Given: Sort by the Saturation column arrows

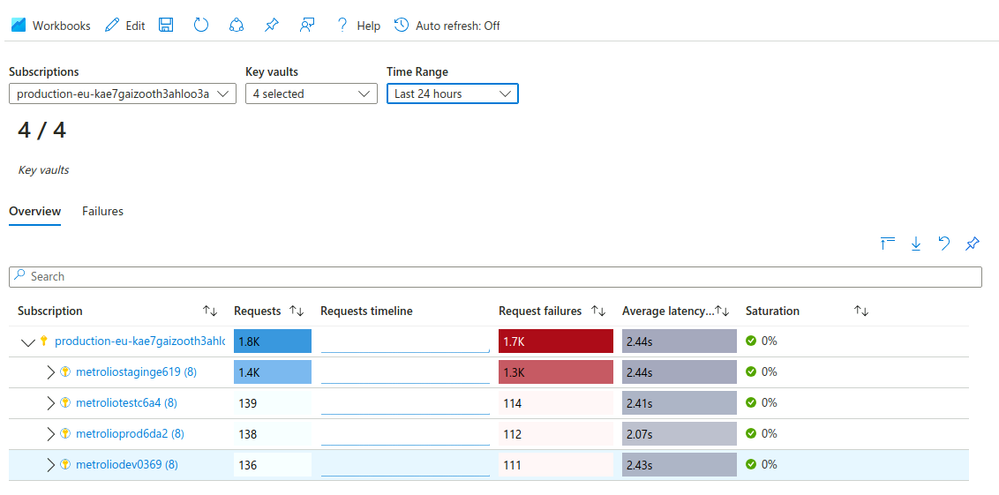Looking at the screenshot, I should coord(861,311).
